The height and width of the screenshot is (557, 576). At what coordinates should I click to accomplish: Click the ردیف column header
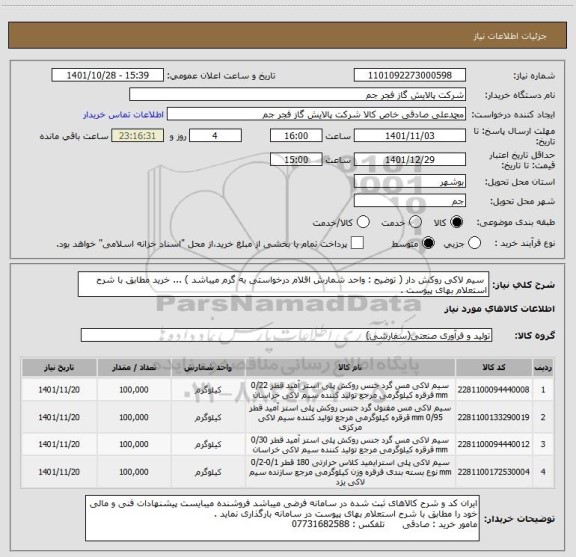click(x=543, y=367)
